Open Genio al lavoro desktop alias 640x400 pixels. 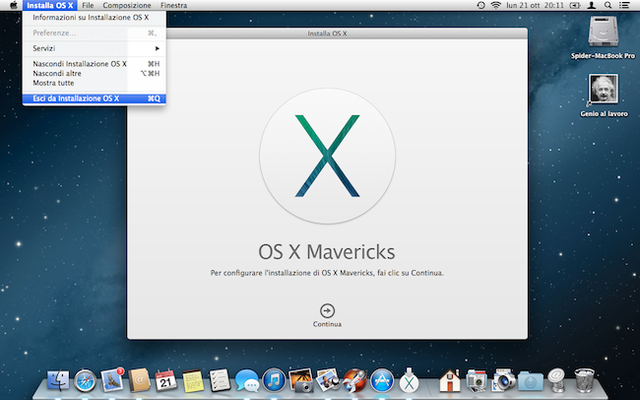604,96
